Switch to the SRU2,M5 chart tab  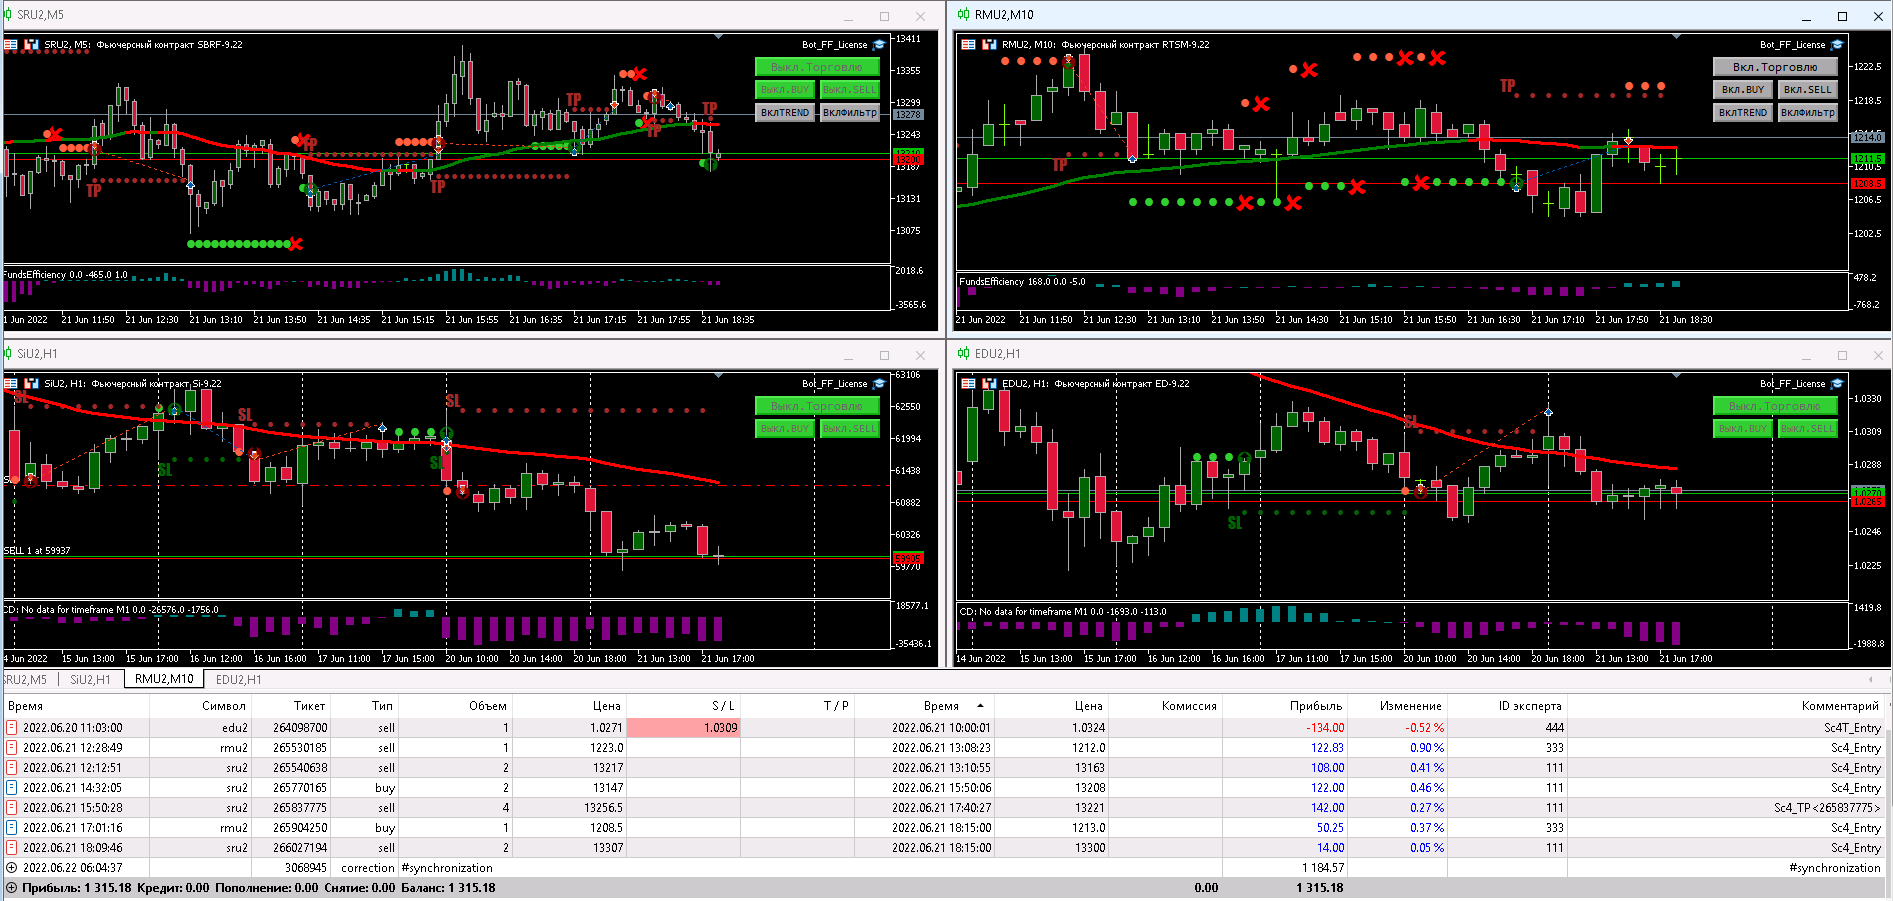[x=26, y=680]
